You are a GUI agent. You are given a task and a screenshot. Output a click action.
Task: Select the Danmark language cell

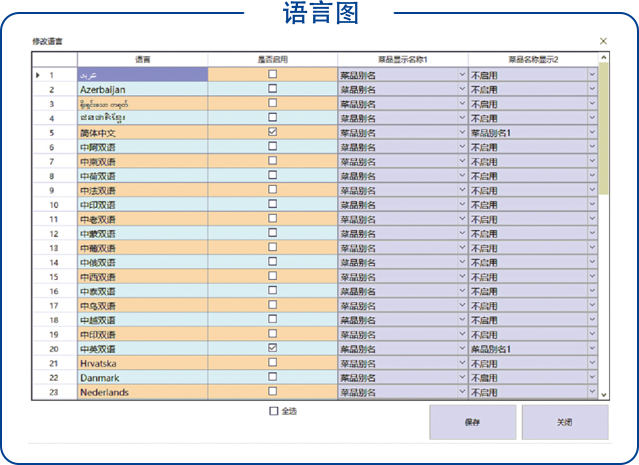pyautogui.click(x=143, y=378)
